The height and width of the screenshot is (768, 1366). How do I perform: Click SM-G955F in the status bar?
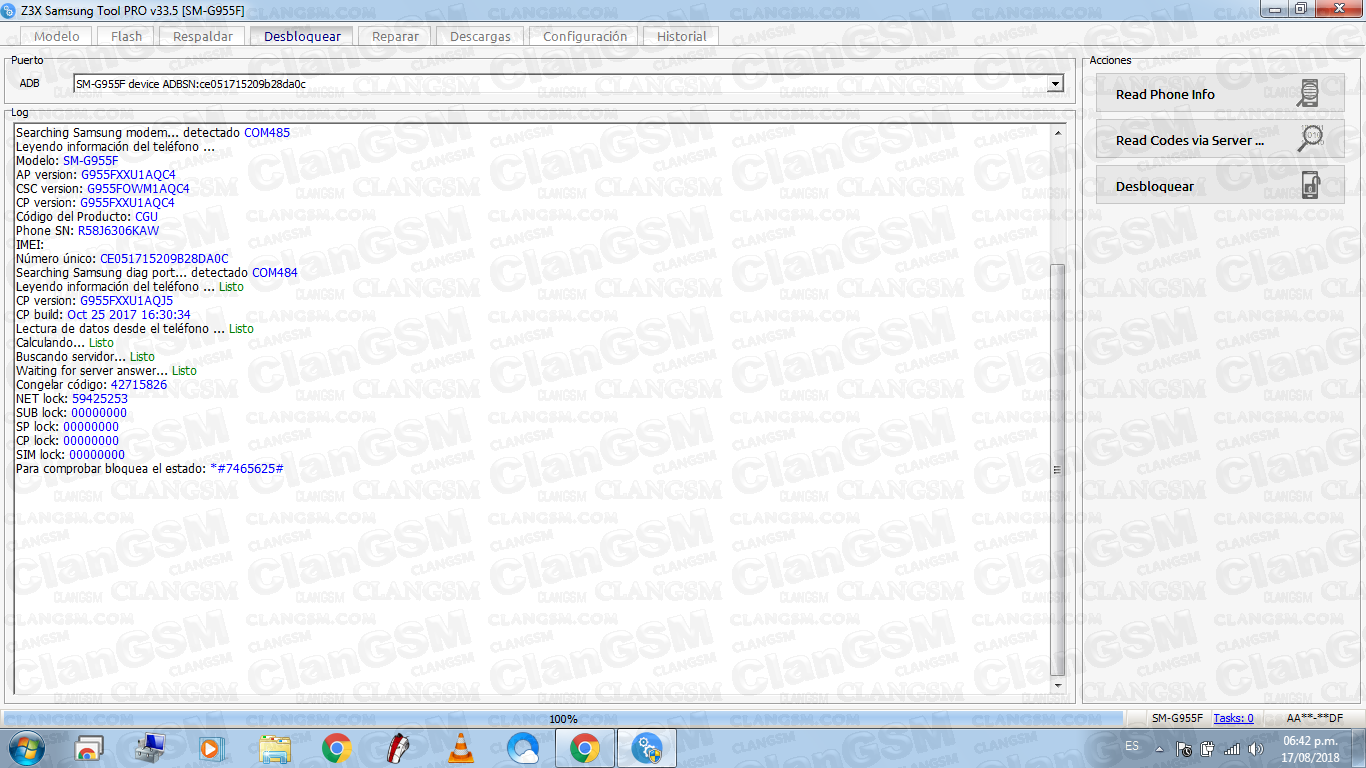1177,718
